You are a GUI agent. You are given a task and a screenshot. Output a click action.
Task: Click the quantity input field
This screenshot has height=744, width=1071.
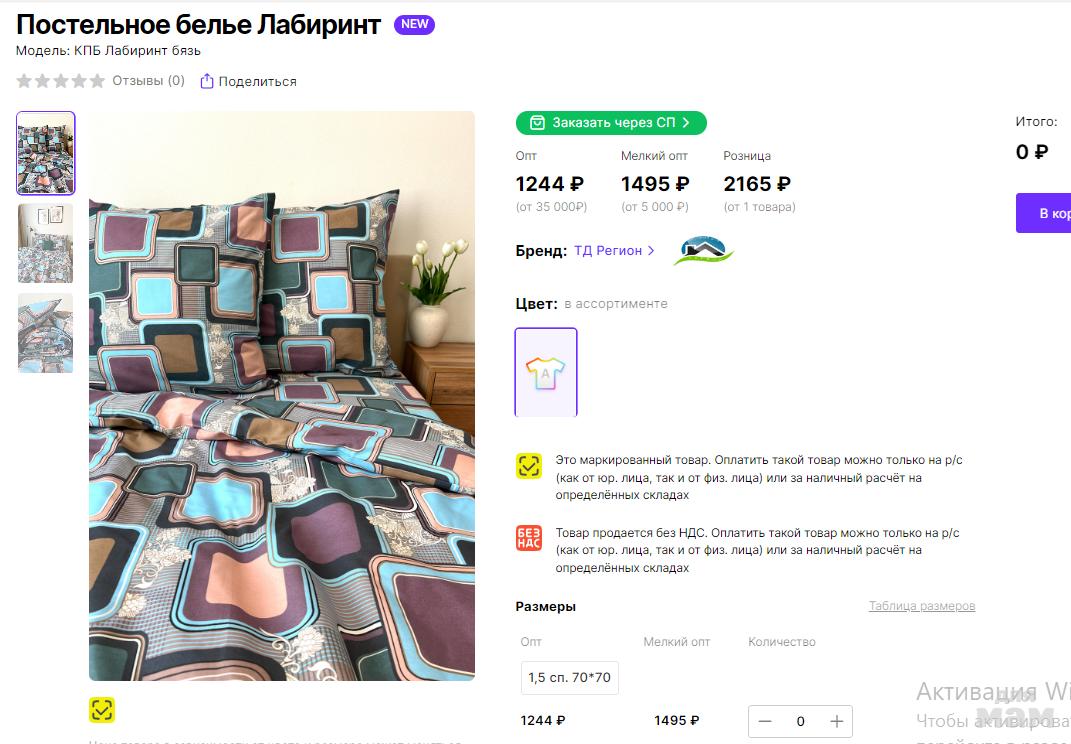click(800, 721)
